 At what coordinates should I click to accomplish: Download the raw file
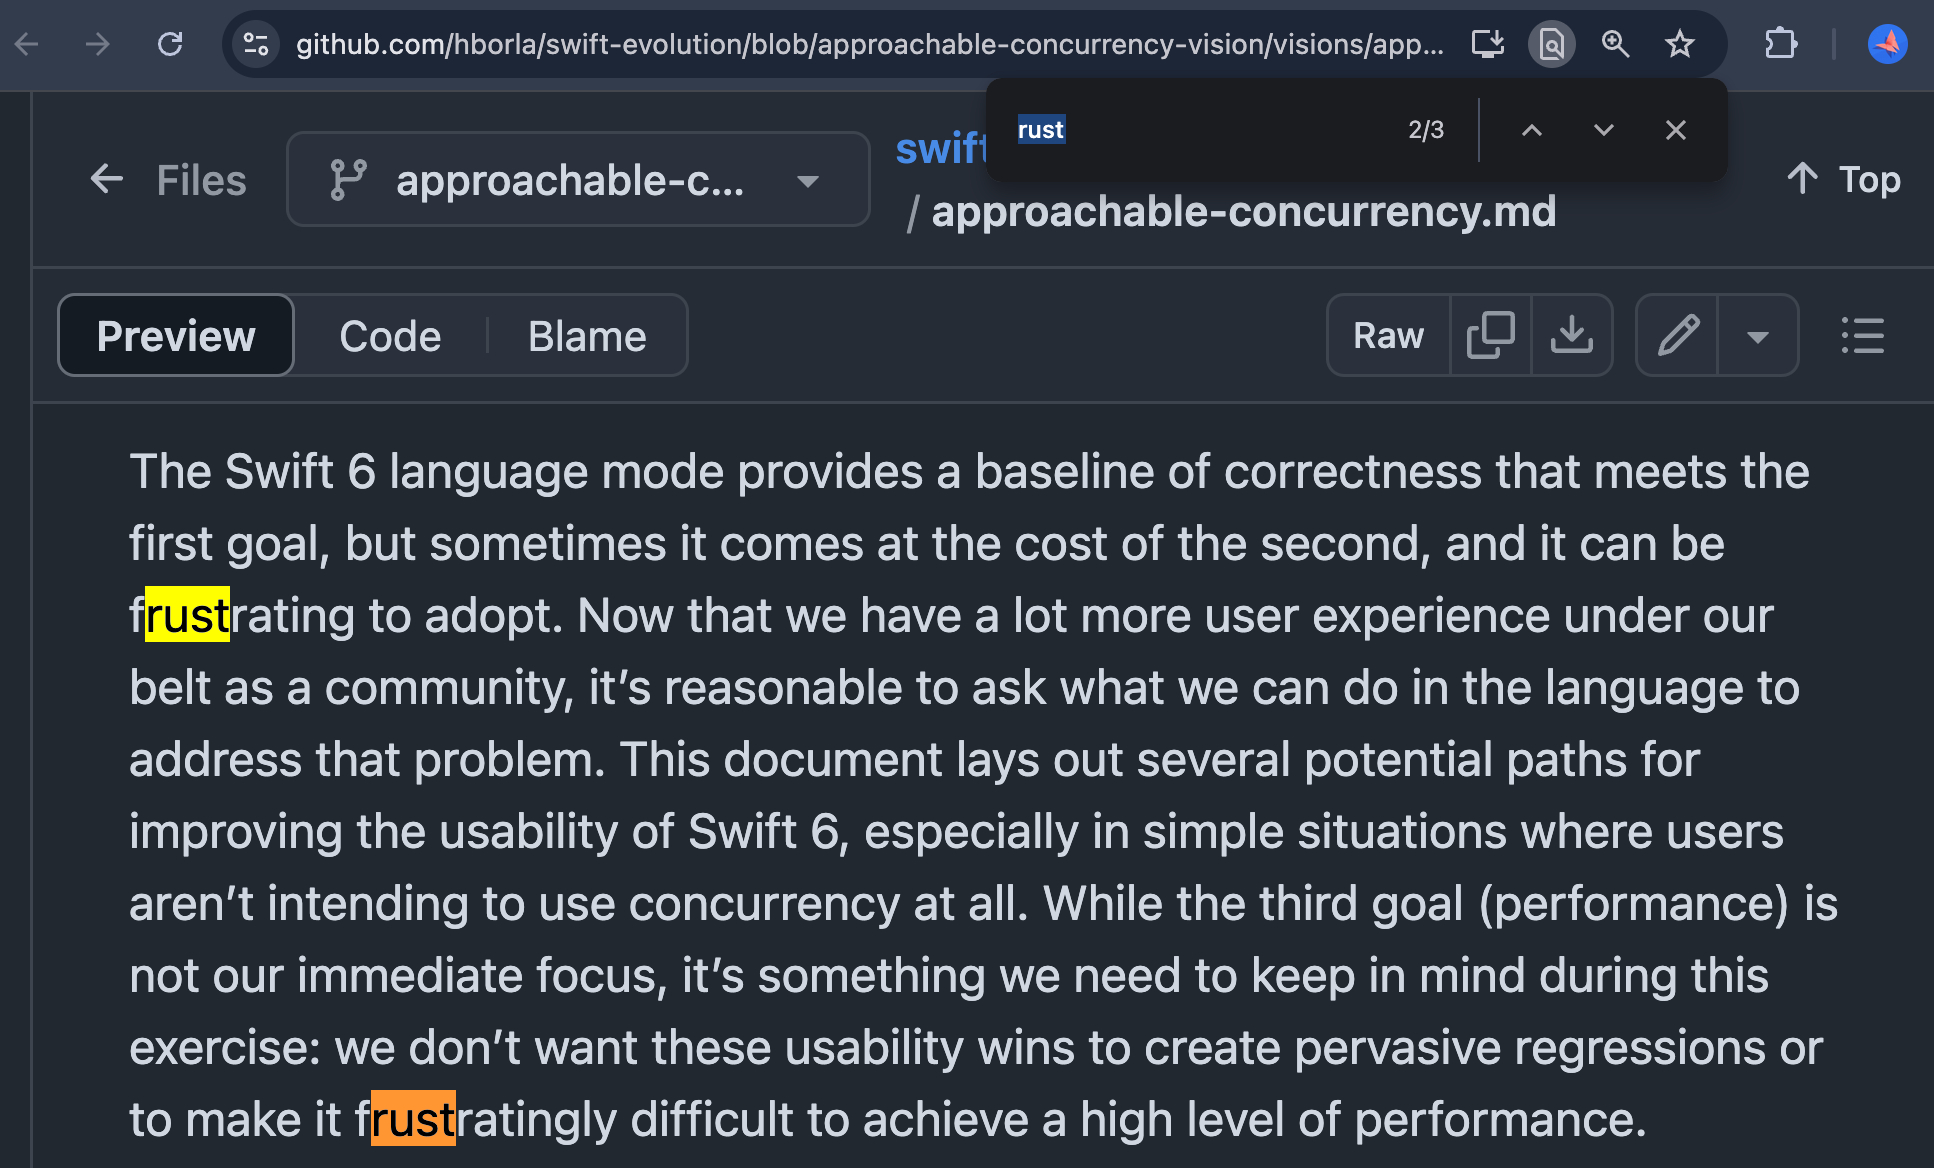[x=1571, y=336]
